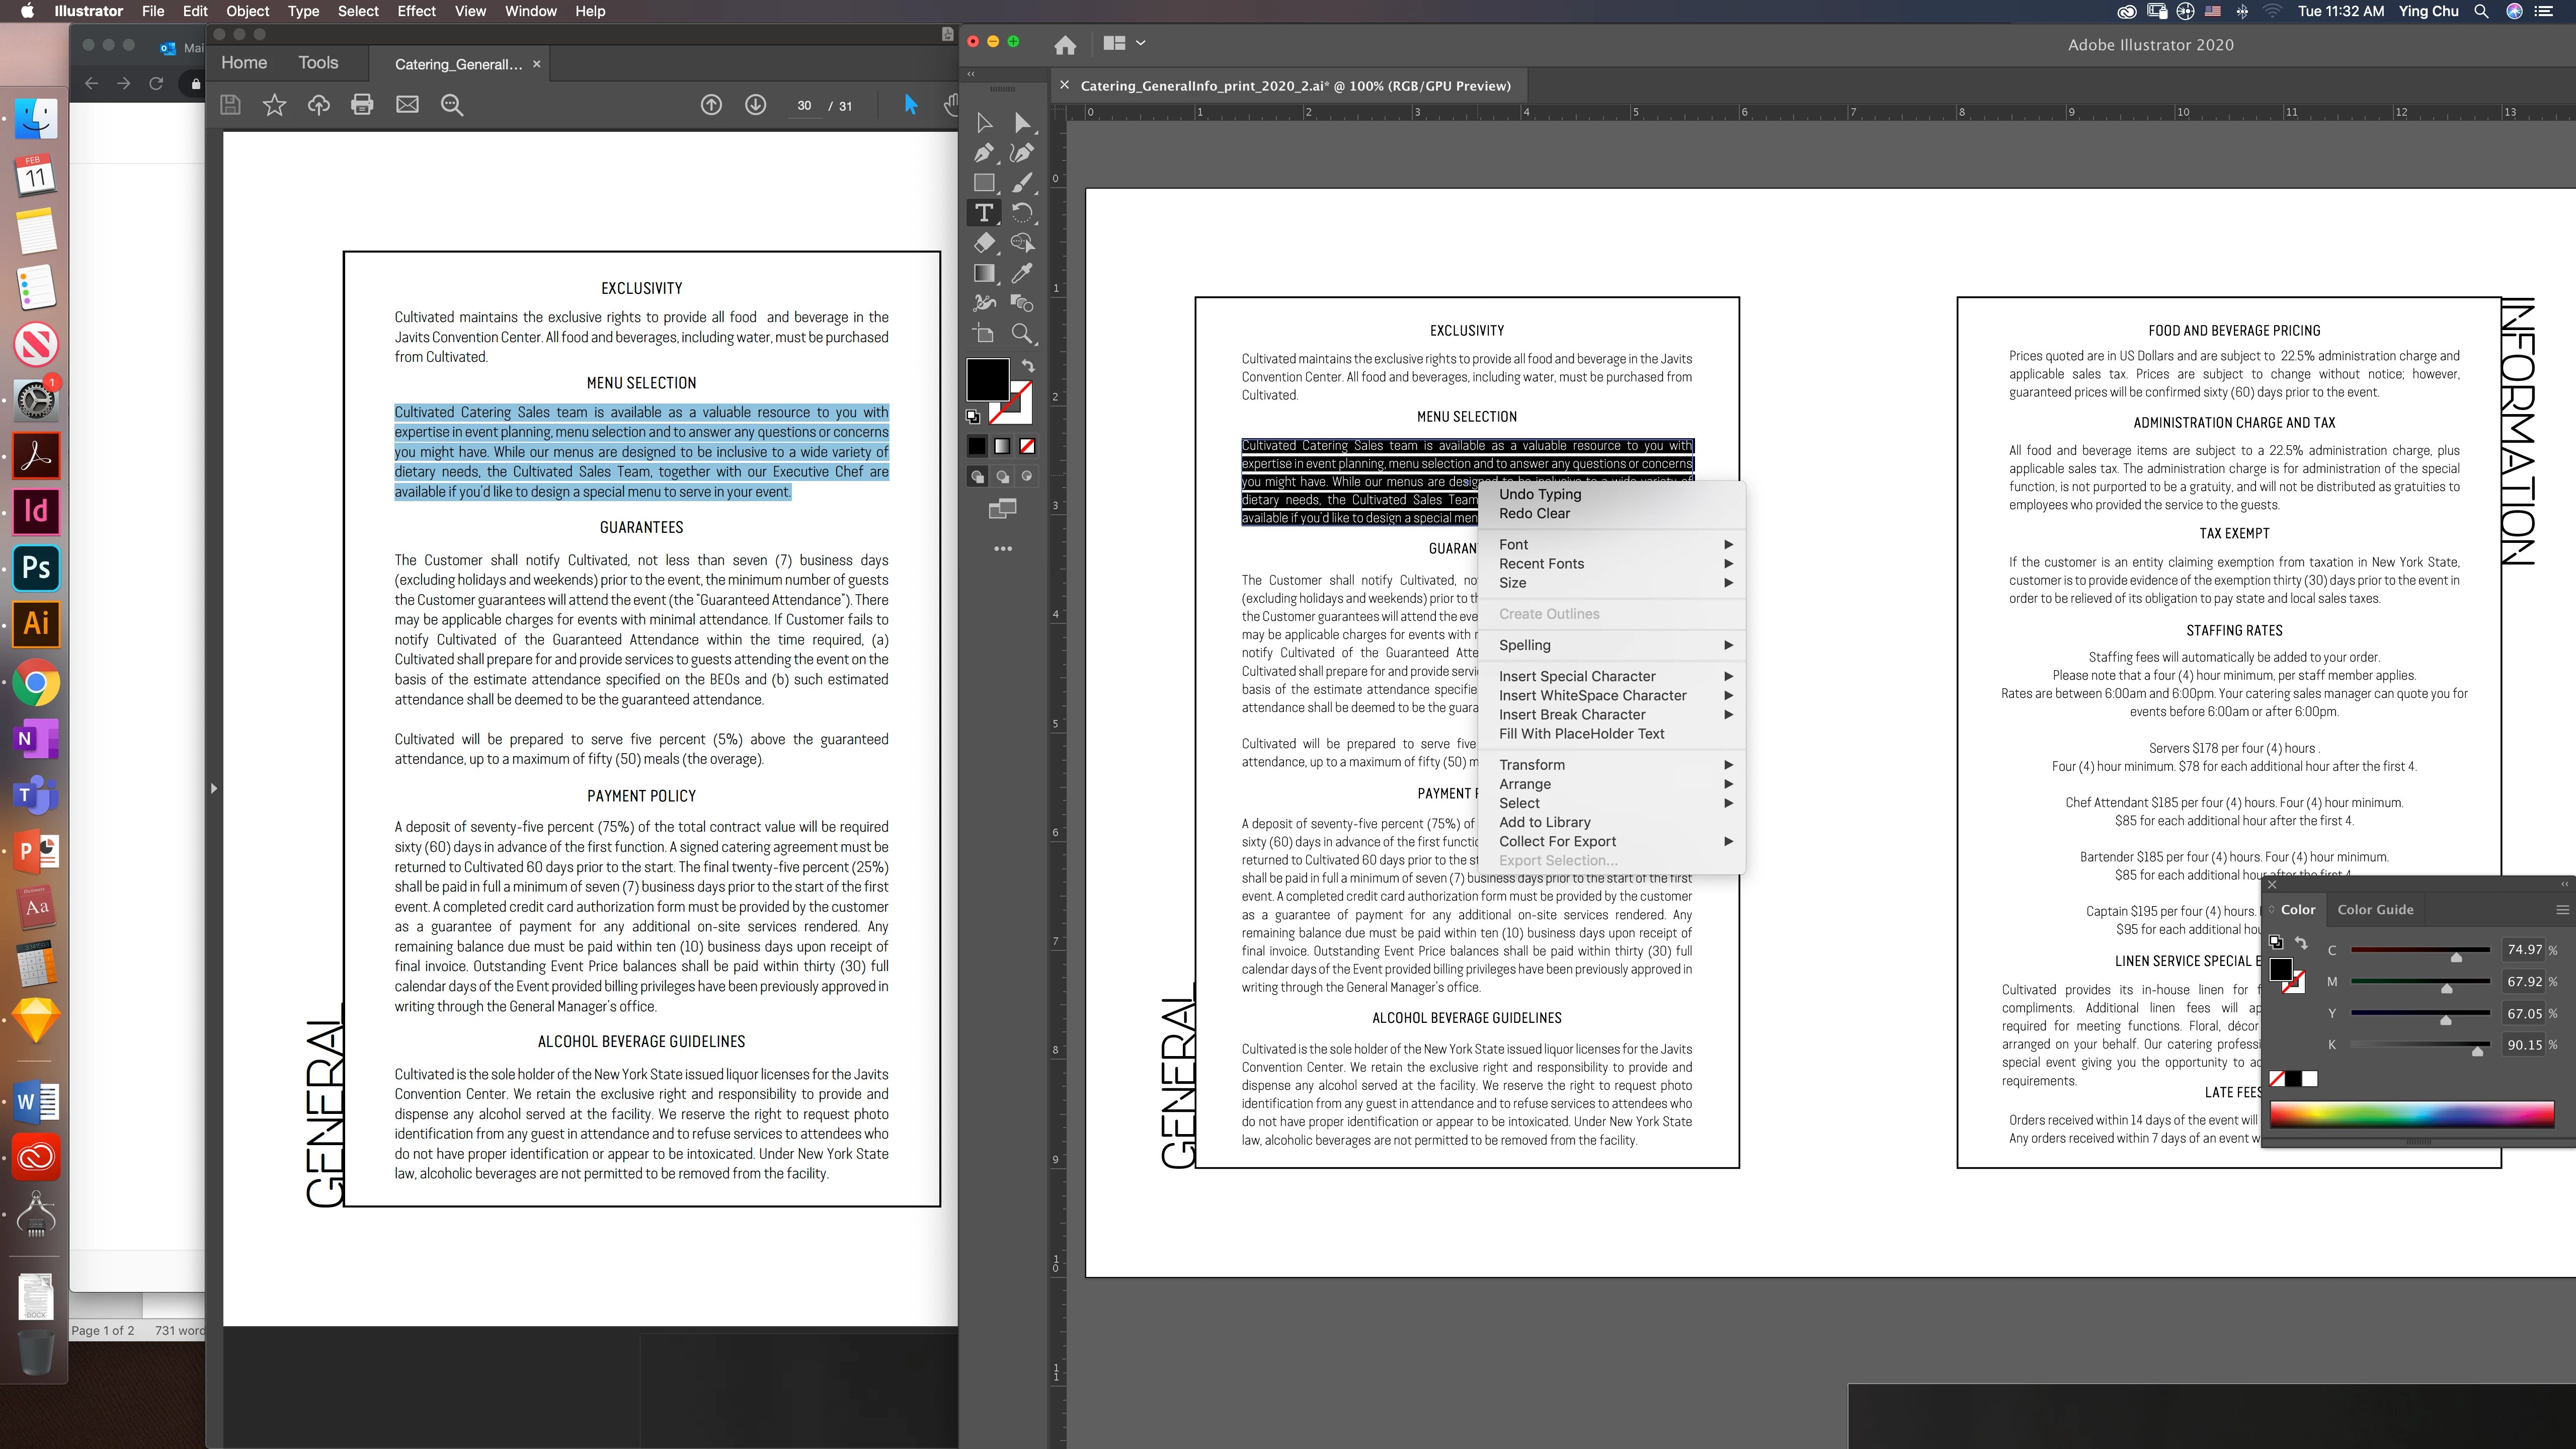Swap fill and stroke colors
The width and height of the screenshot is (2576, 1449).
point(1028,366)
